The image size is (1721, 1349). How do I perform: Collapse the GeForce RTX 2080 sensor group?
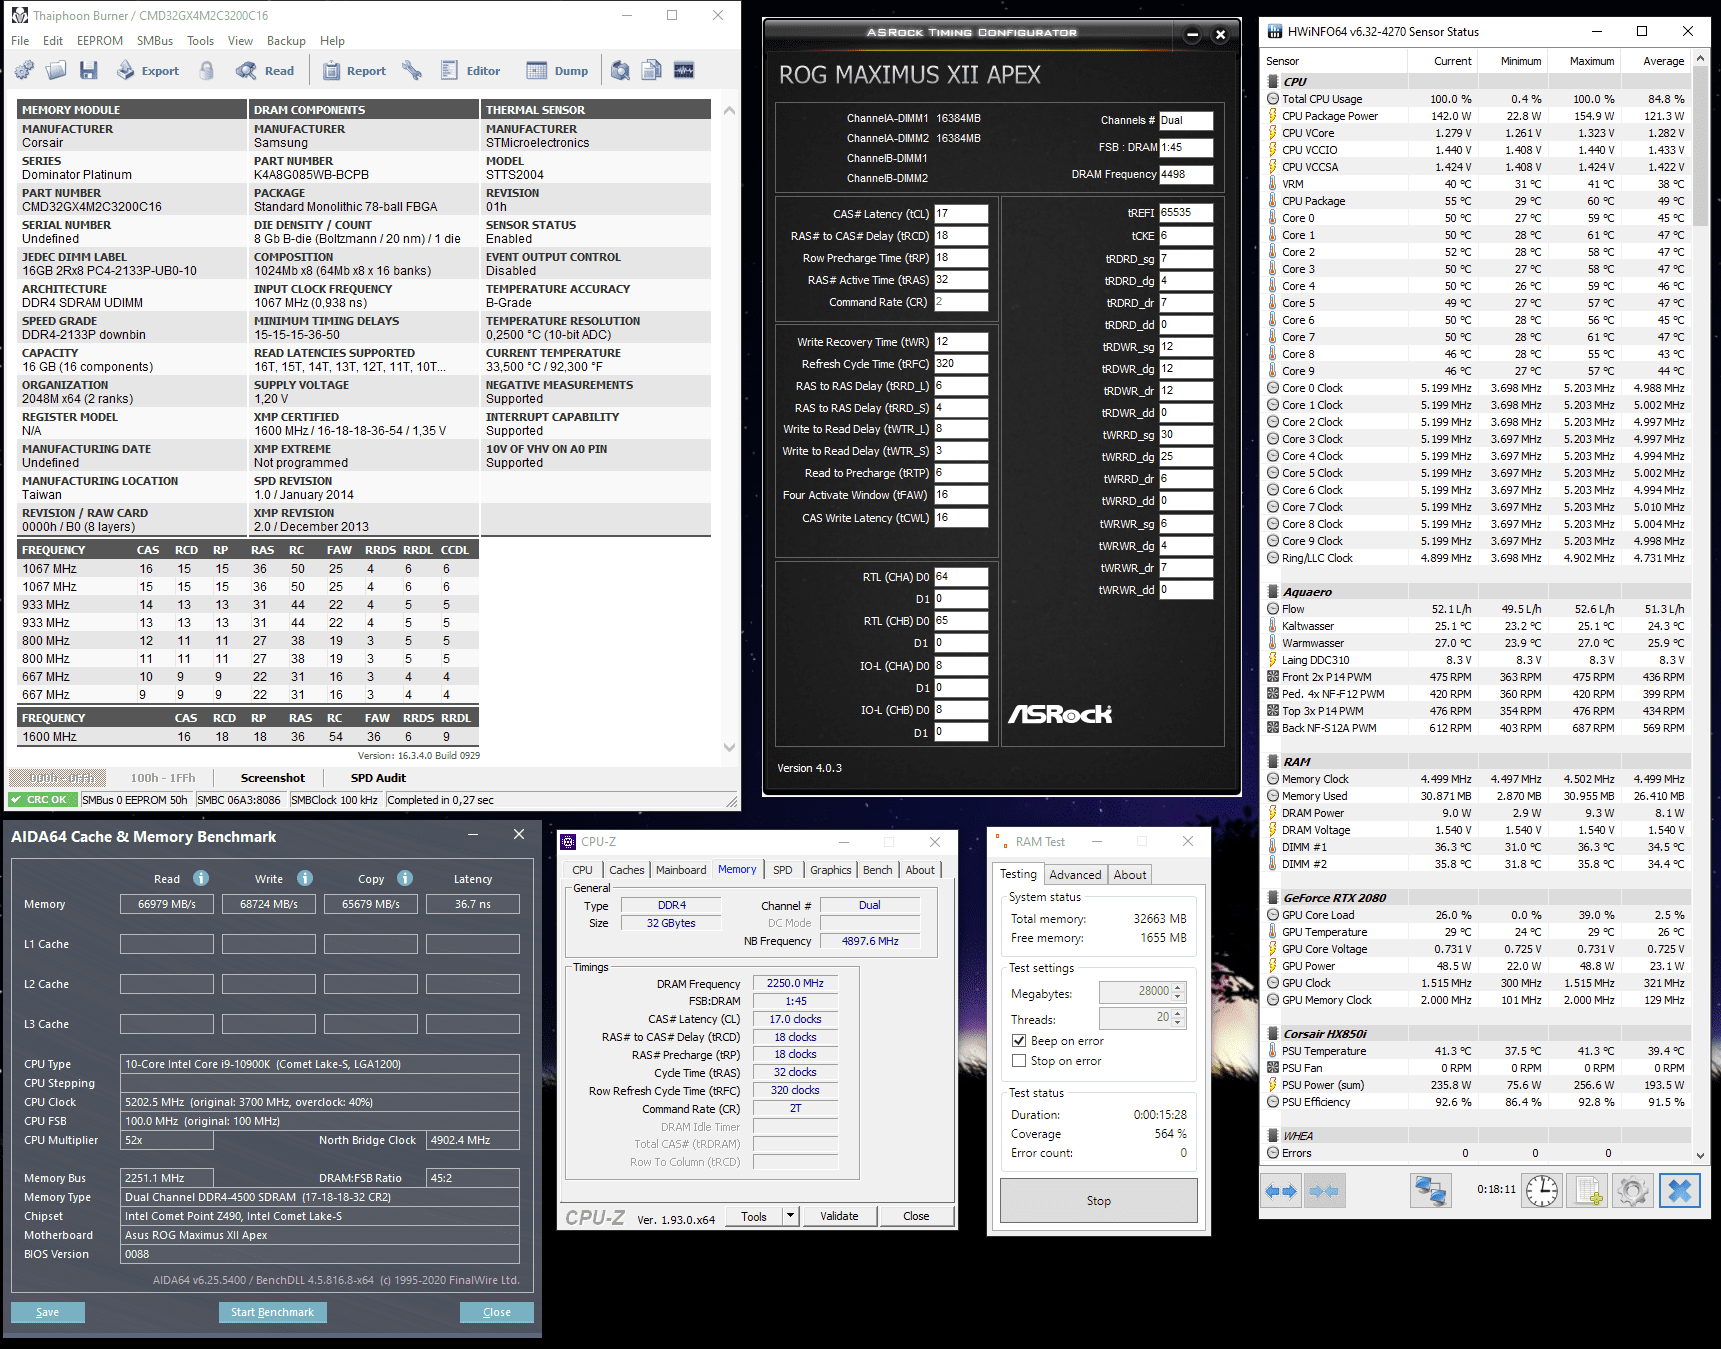1273,898
